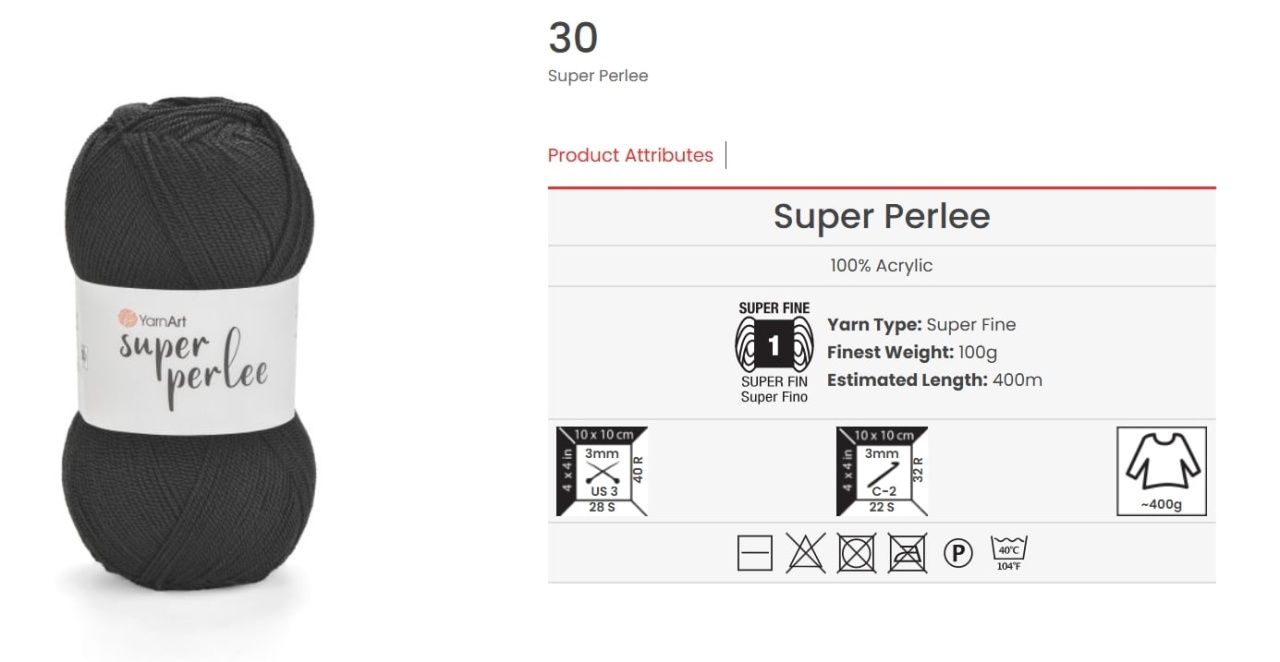
Task: Click the dry clean P symbol
Action: (957, 553)
